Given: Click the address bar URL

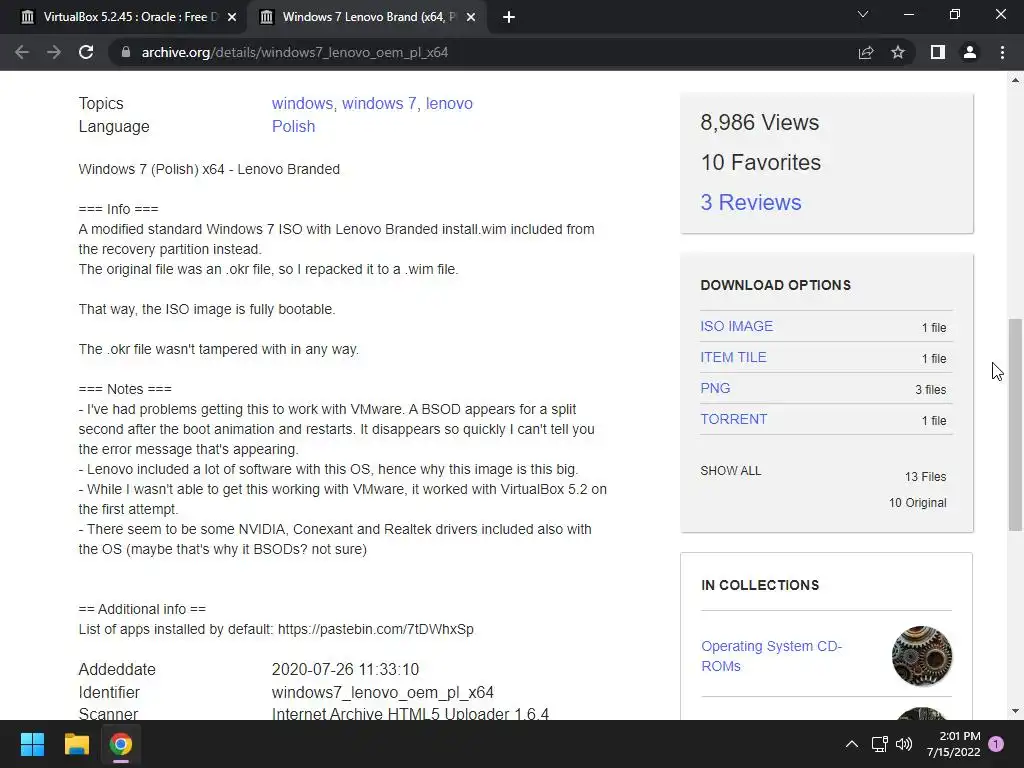Looking at the screenshot, I should tap(295, 52).
